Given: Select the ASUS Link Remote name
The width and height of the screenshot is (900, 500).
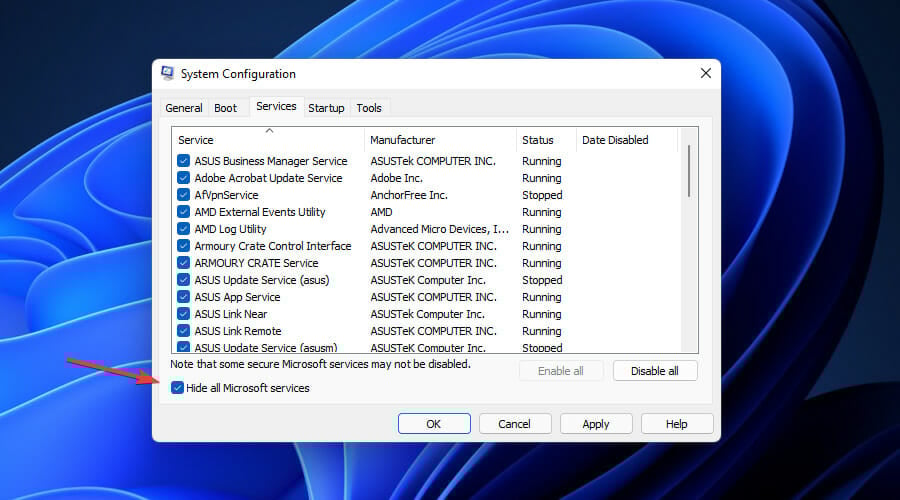Looking at the screenshot, I should (238, 331).
